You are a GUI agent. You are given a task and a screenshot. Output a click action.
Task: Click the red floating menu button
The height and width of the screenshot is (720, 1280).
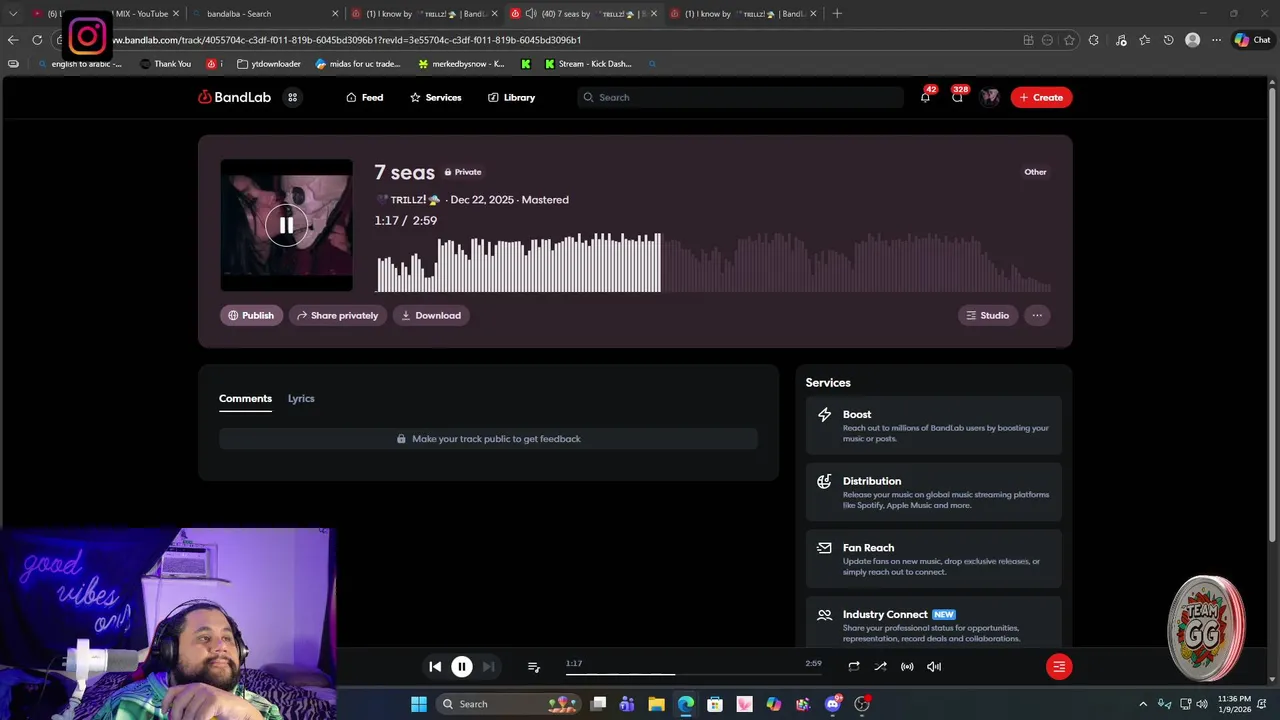[x=1059, y=667]
